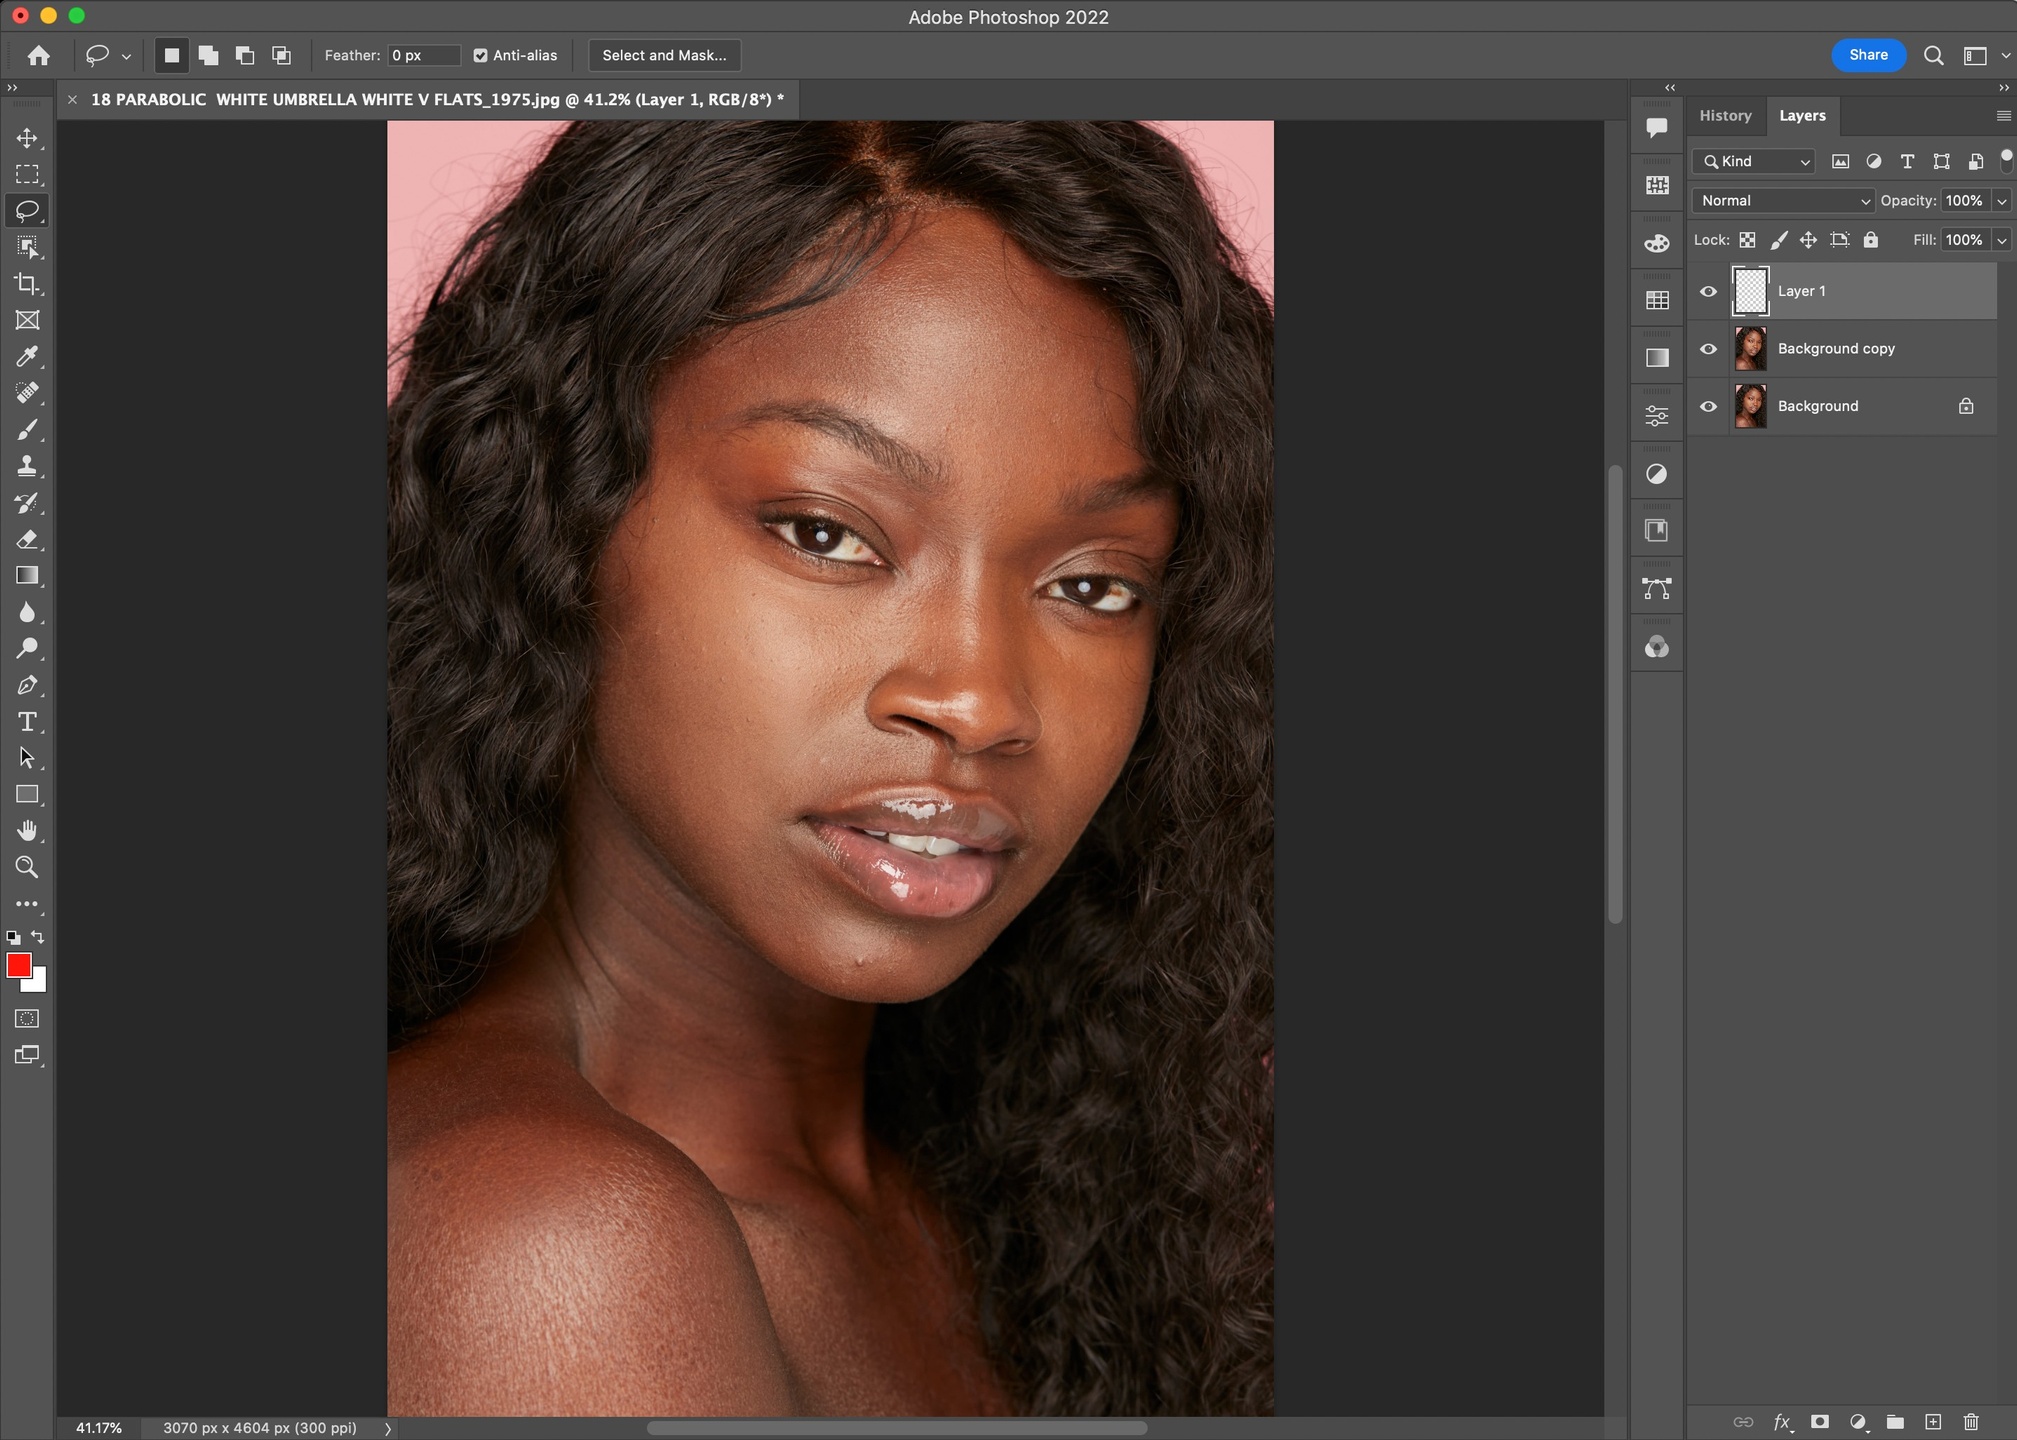Image resolution: width=2017 pixels, height=1440 pixels.
Task: Open the Normal blend mode dropdown
Action: [x=1784, y=201]
